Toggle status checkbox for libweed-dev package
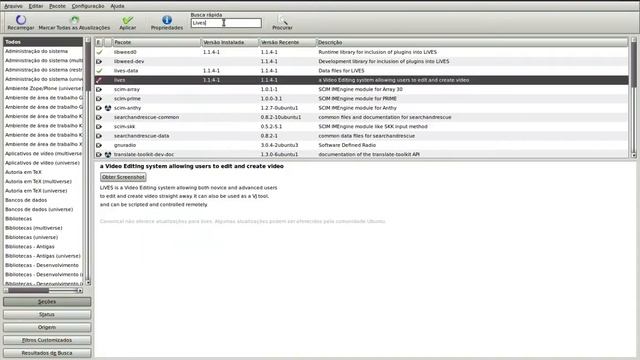This screenshot has width=640, height=360. tap(99, 61)
